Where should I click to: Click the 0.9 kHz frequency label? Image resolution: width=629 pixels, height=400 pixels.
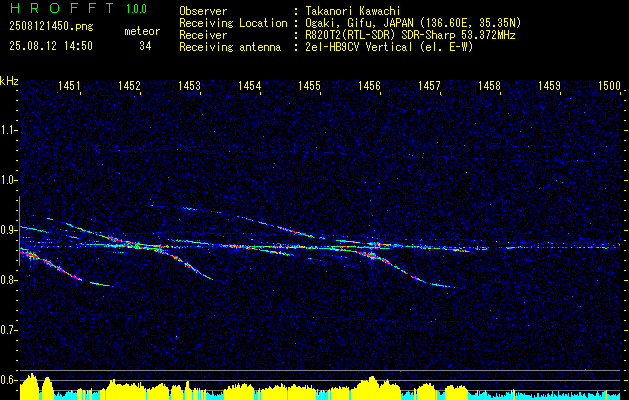tap(9, 230)
